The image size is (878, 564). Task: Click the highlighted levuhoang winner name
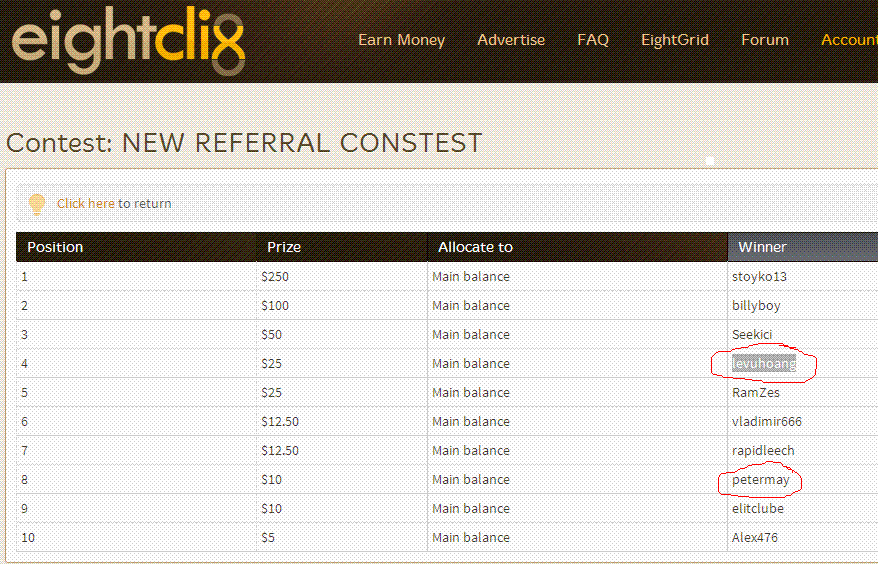(x=764, y=364)
